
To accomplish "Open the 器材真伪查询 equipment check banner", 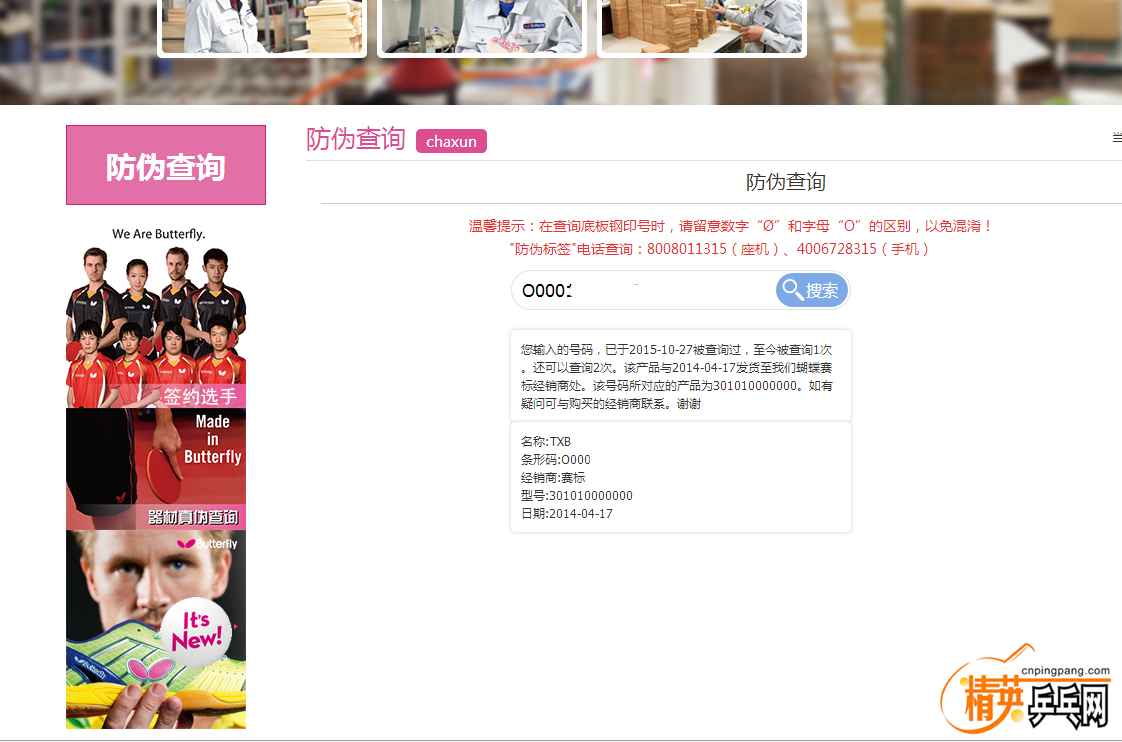I will click(x=192, y=517).
